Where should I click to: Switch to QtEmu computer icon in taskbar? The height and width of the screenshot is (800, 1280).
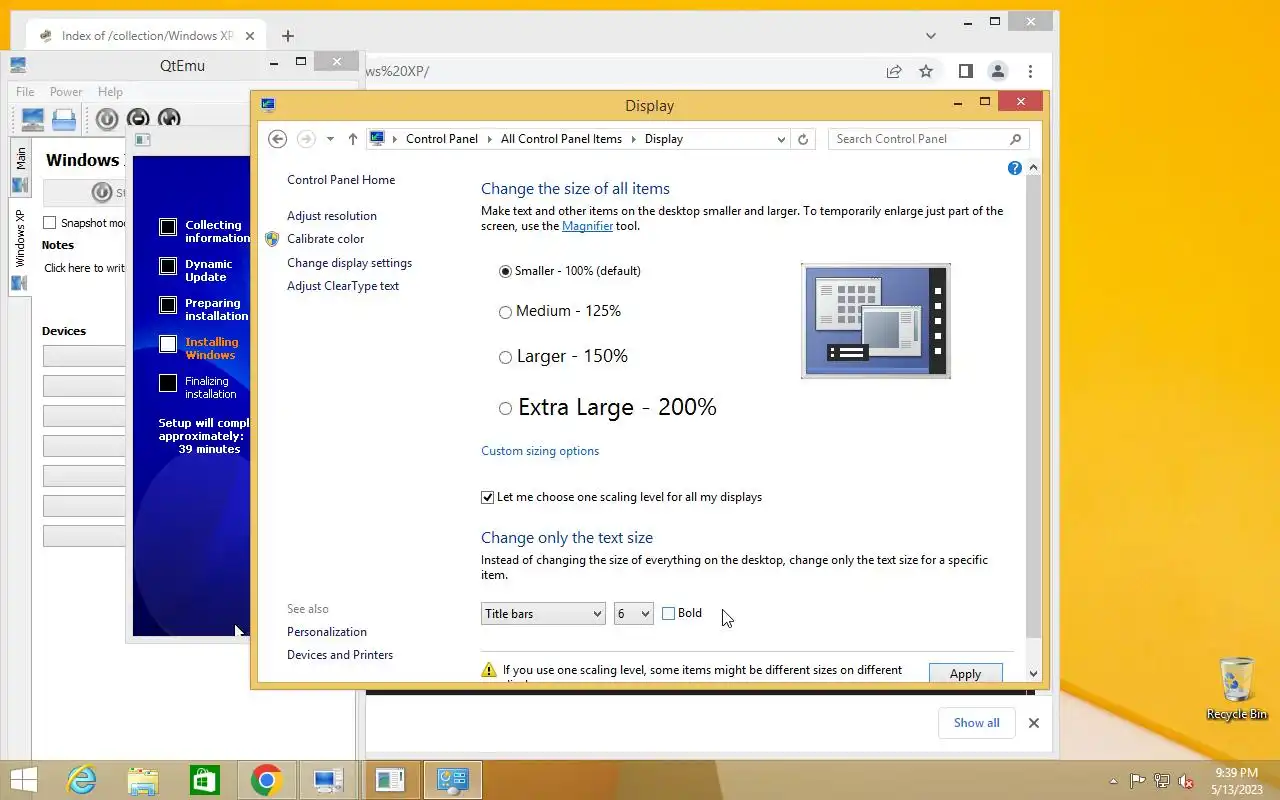pyautogui.click(x=328, y=780)
